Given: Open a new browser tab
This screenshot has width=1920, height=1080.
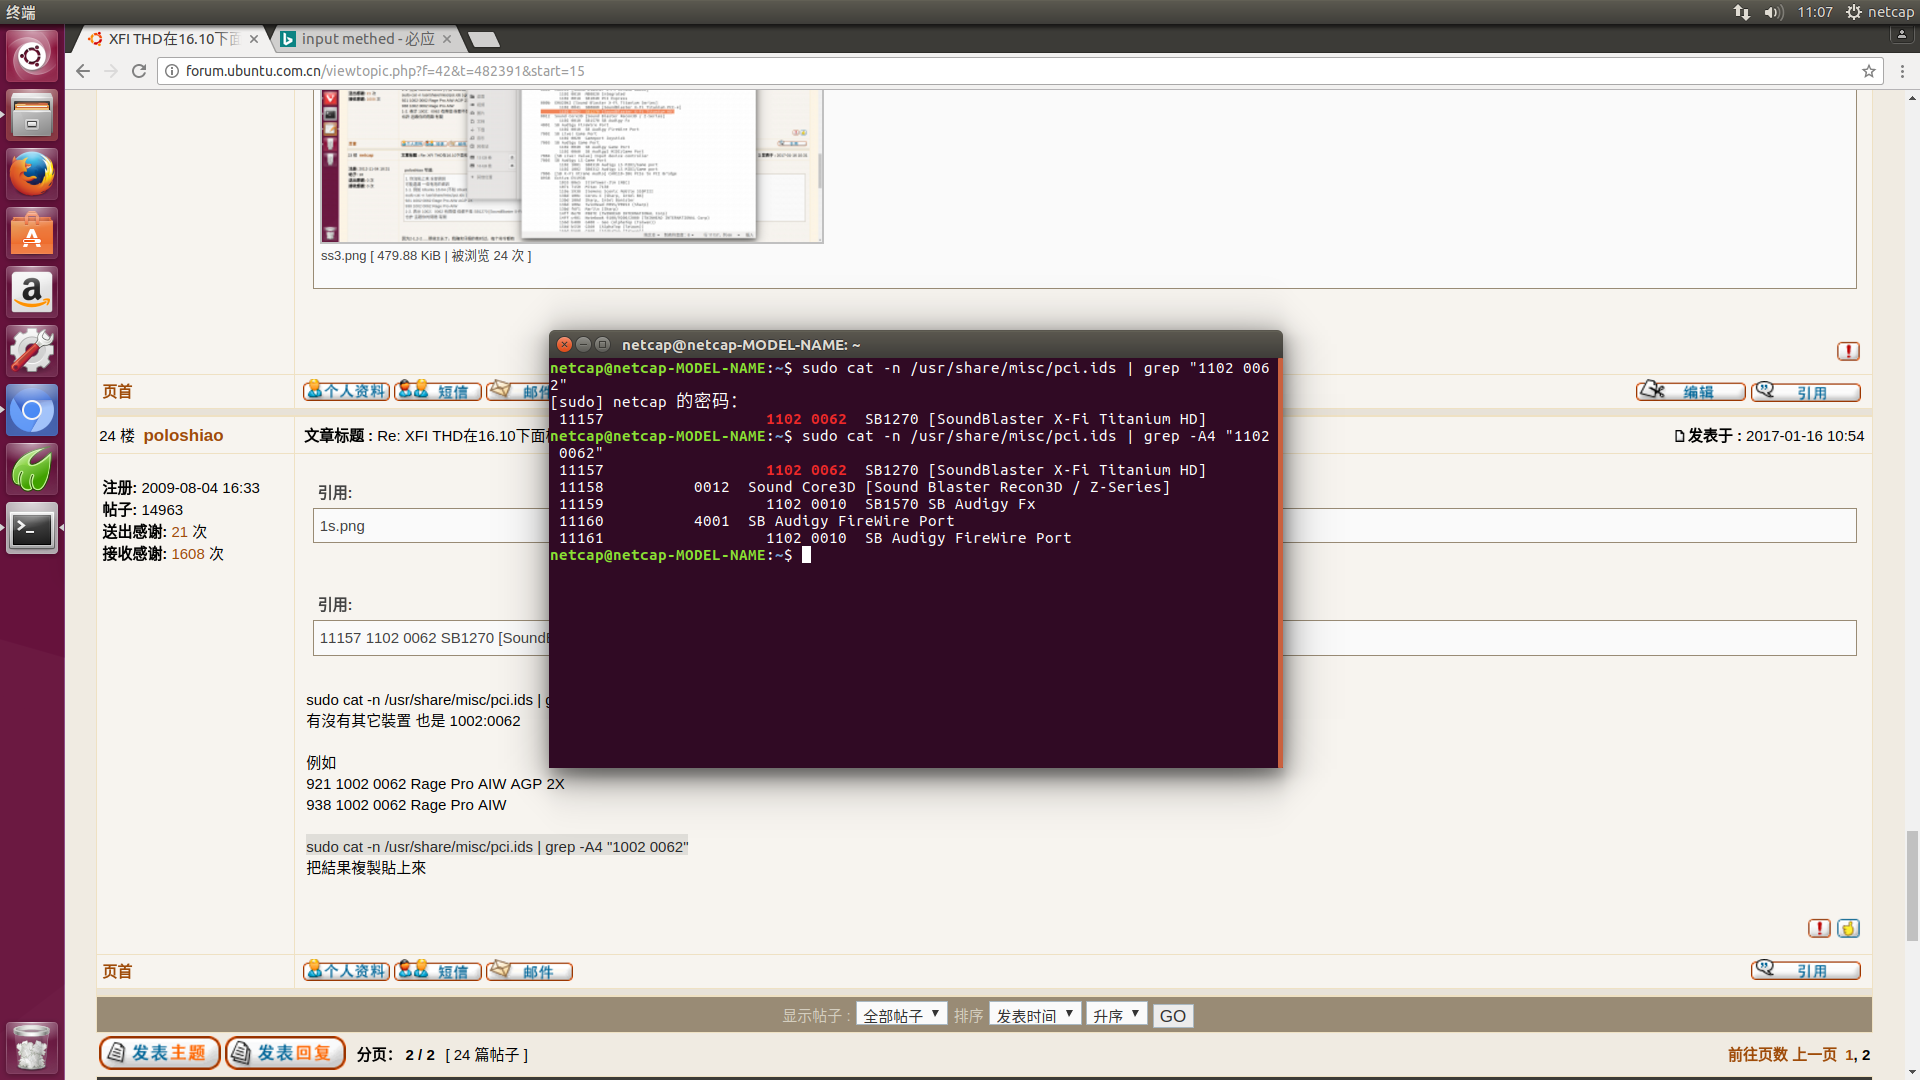Looking at the screenshot, I should [x=484, y=39].
